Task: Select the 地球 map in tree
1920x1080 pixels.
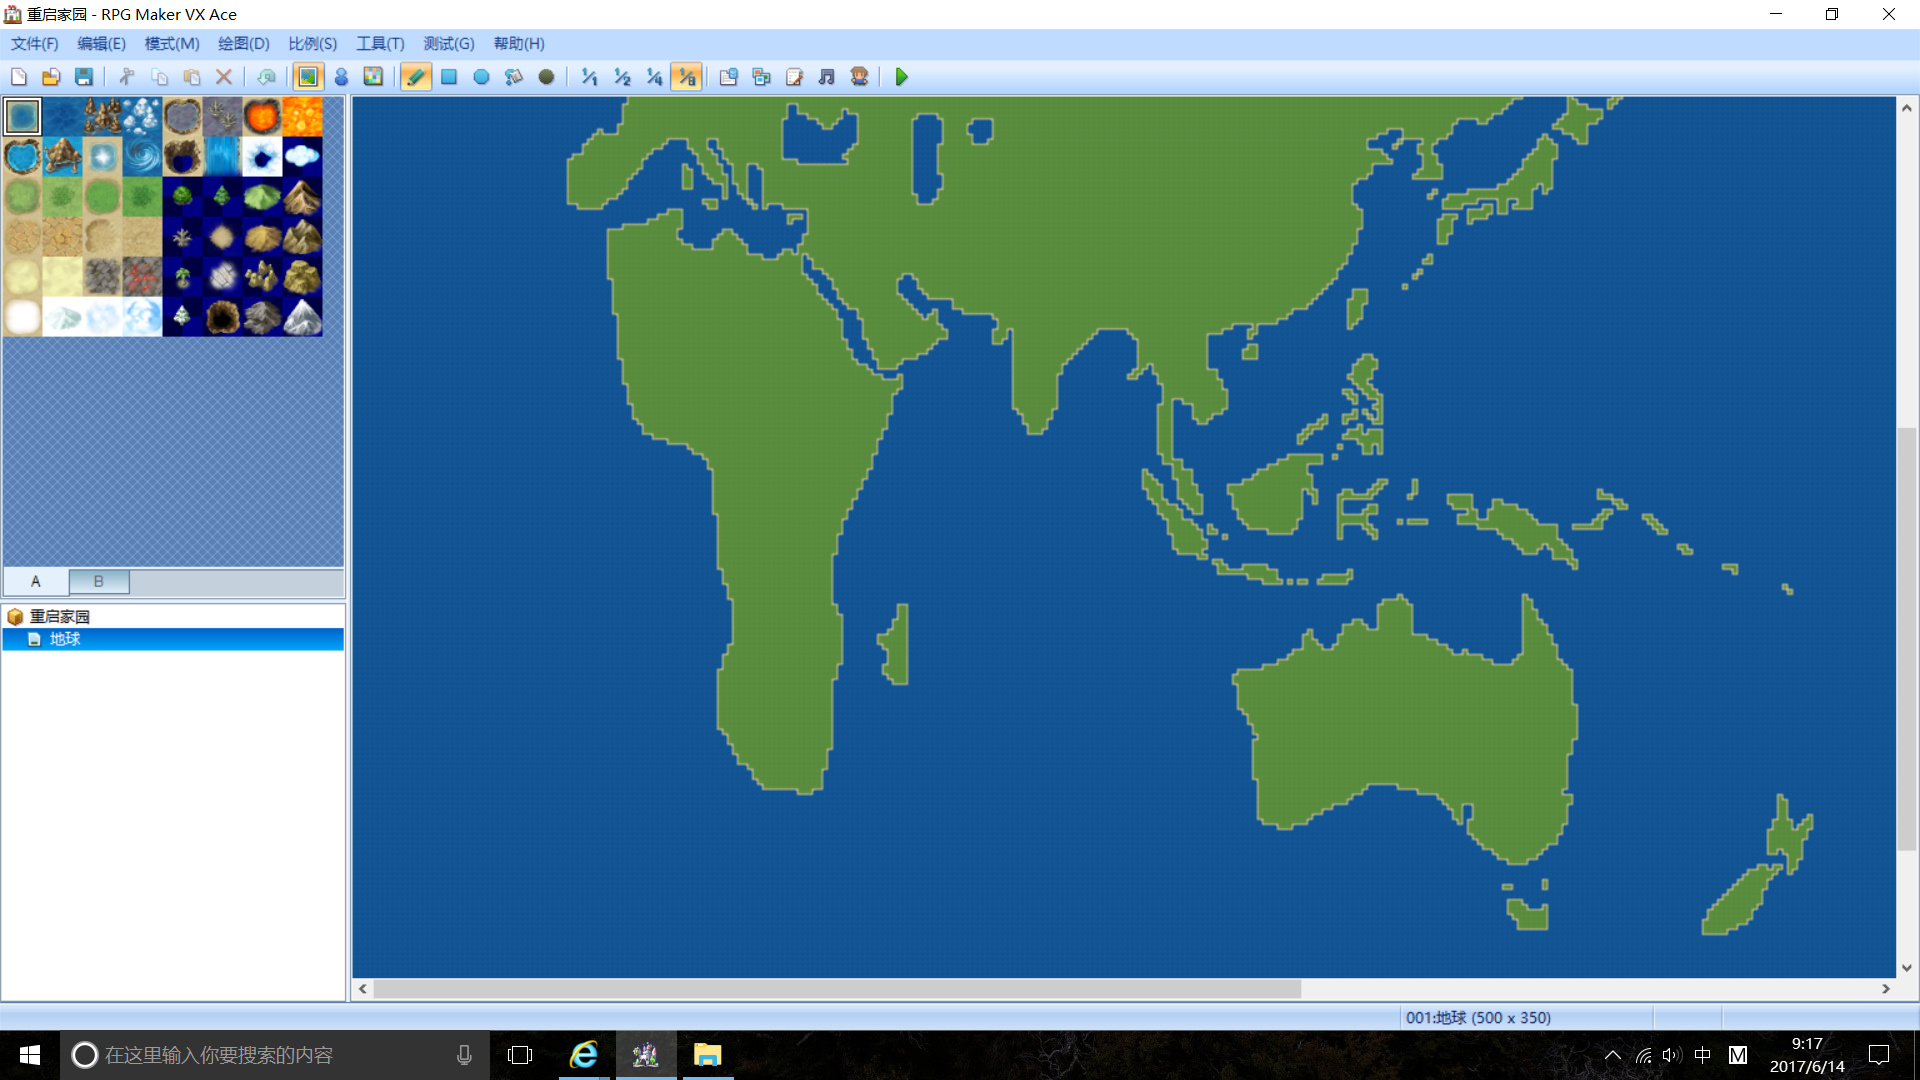Action: [x=65, y=639]
